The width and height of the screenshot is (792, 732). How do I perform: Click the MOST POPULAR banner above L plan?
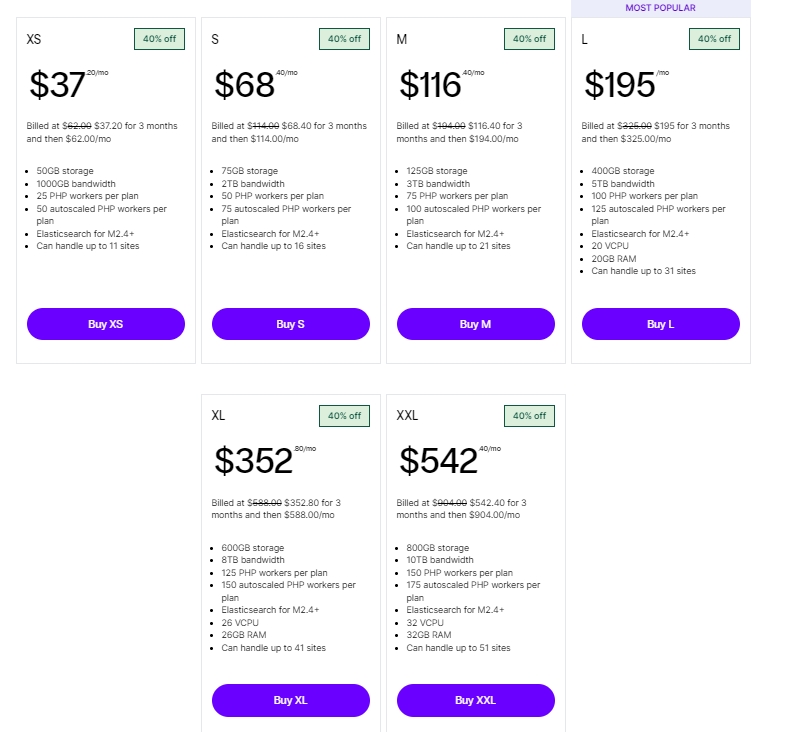660,8
